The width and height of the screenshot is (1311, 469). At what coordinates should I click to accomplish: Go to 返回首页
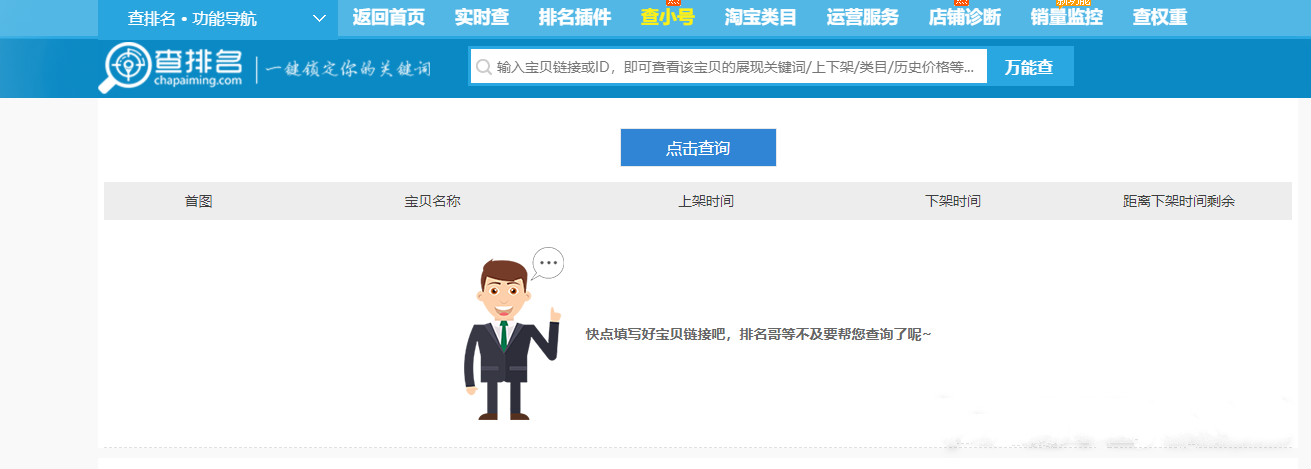pyautogui.click(x=388, y=17)
